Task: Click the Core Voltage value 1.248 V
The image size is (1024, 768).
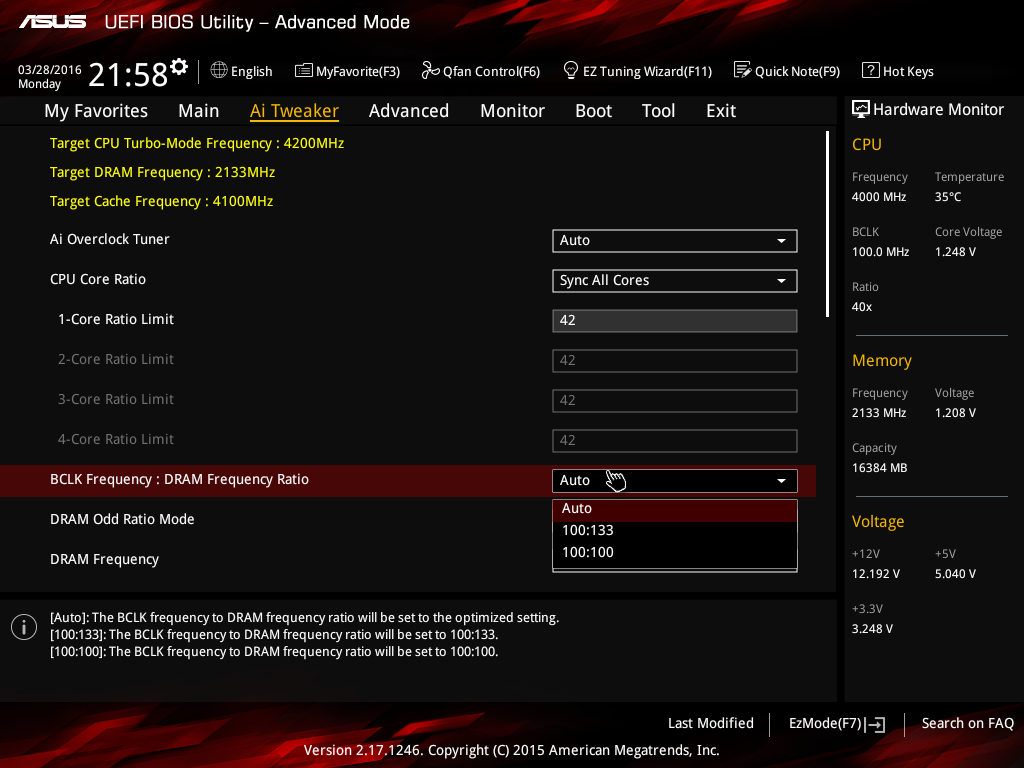Action: click(955, 251)
